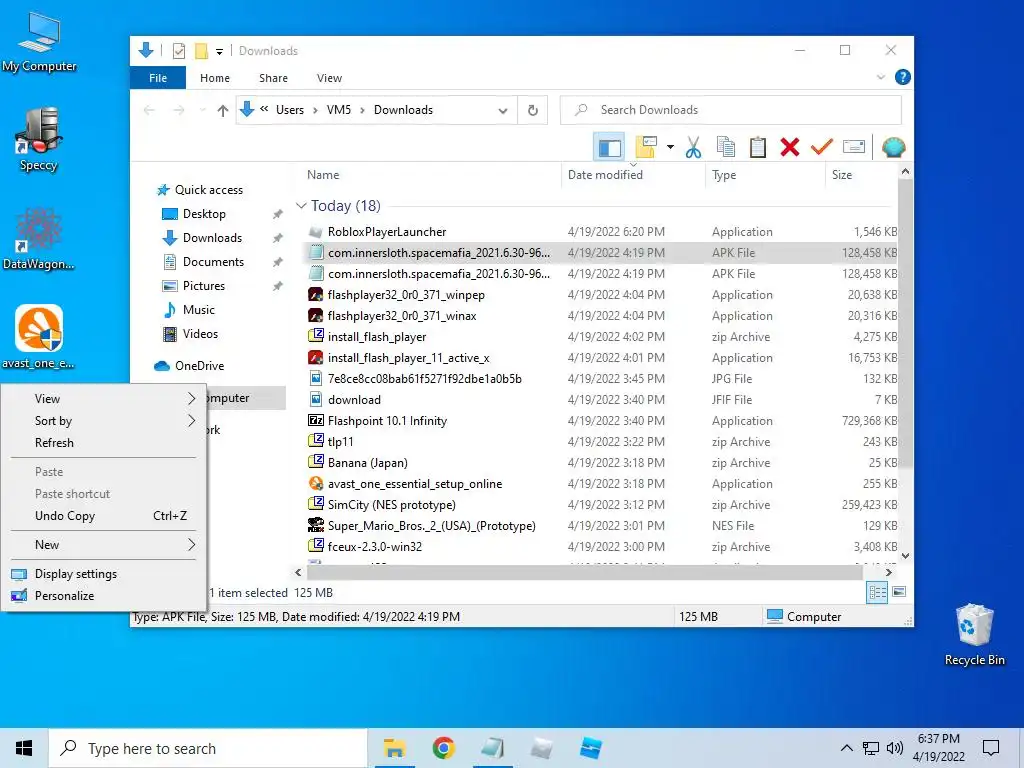1024x768 pixels.
Task: Switch to large thumbnails view button
Action: tap(899, 592)
